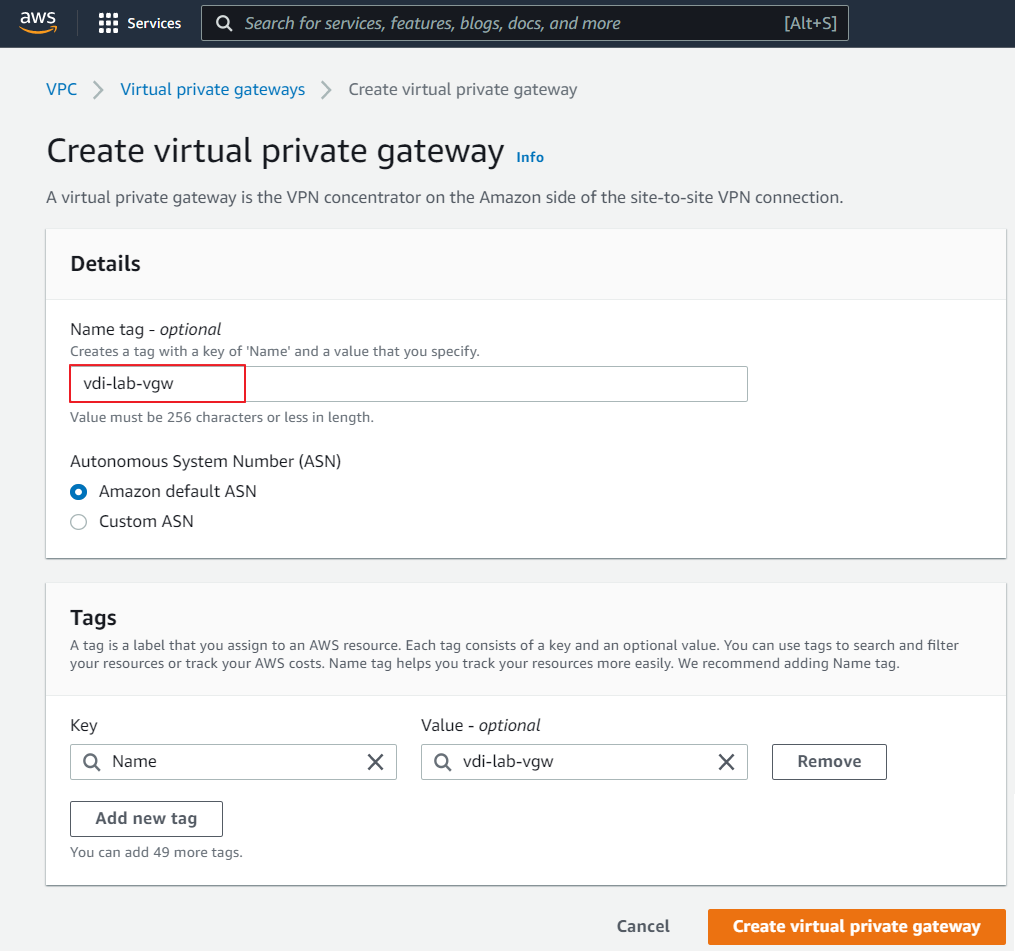Viewport: 1015px width, 951px height.
Task: Clear the vdi-lab-vgw tag value X icon
Action: pos(727,762)
